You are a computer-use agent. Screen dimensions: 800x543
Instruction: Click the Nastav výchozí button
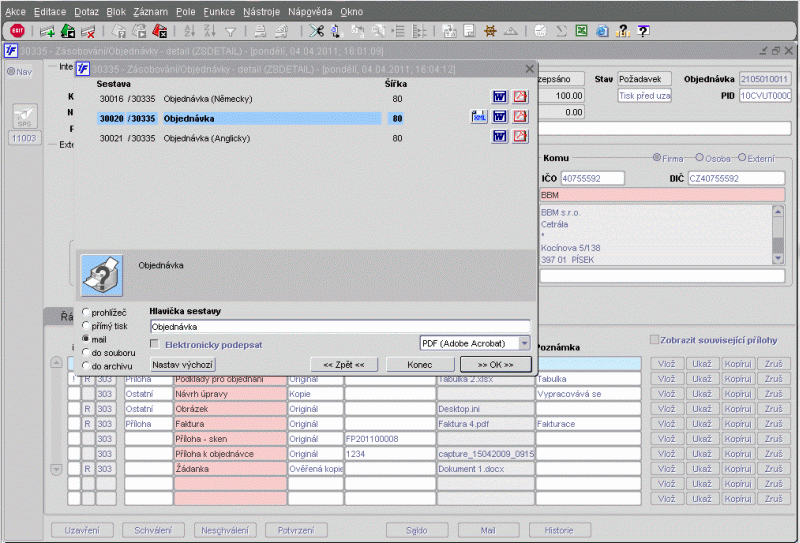pyautogui.click(x=183, y=364)
